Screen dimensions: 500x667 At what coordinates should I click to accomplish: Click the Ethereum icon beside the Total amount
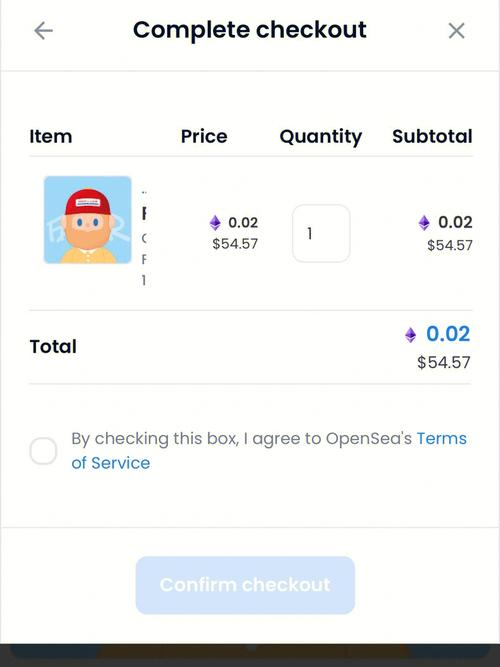click(x=410, y=335)
